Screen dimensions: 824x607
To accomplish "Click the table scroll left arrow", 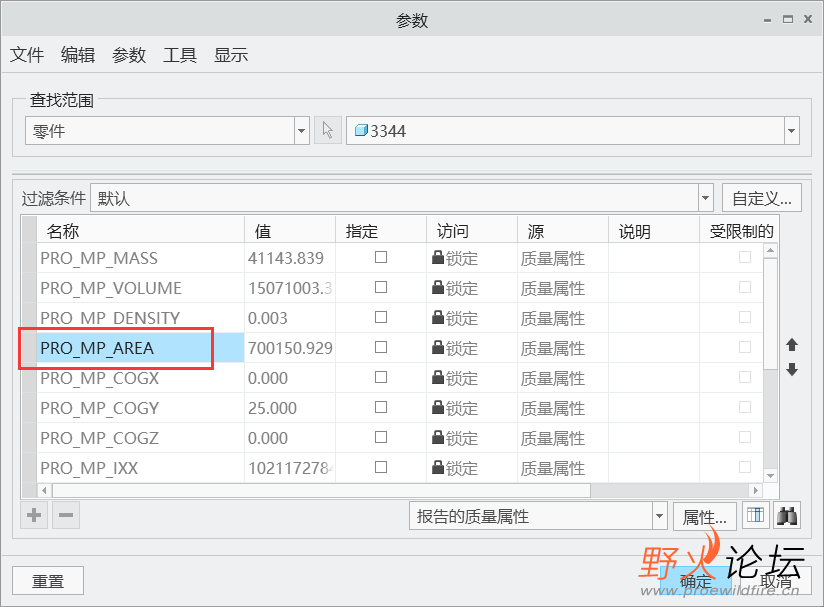I will click(45, 490).
